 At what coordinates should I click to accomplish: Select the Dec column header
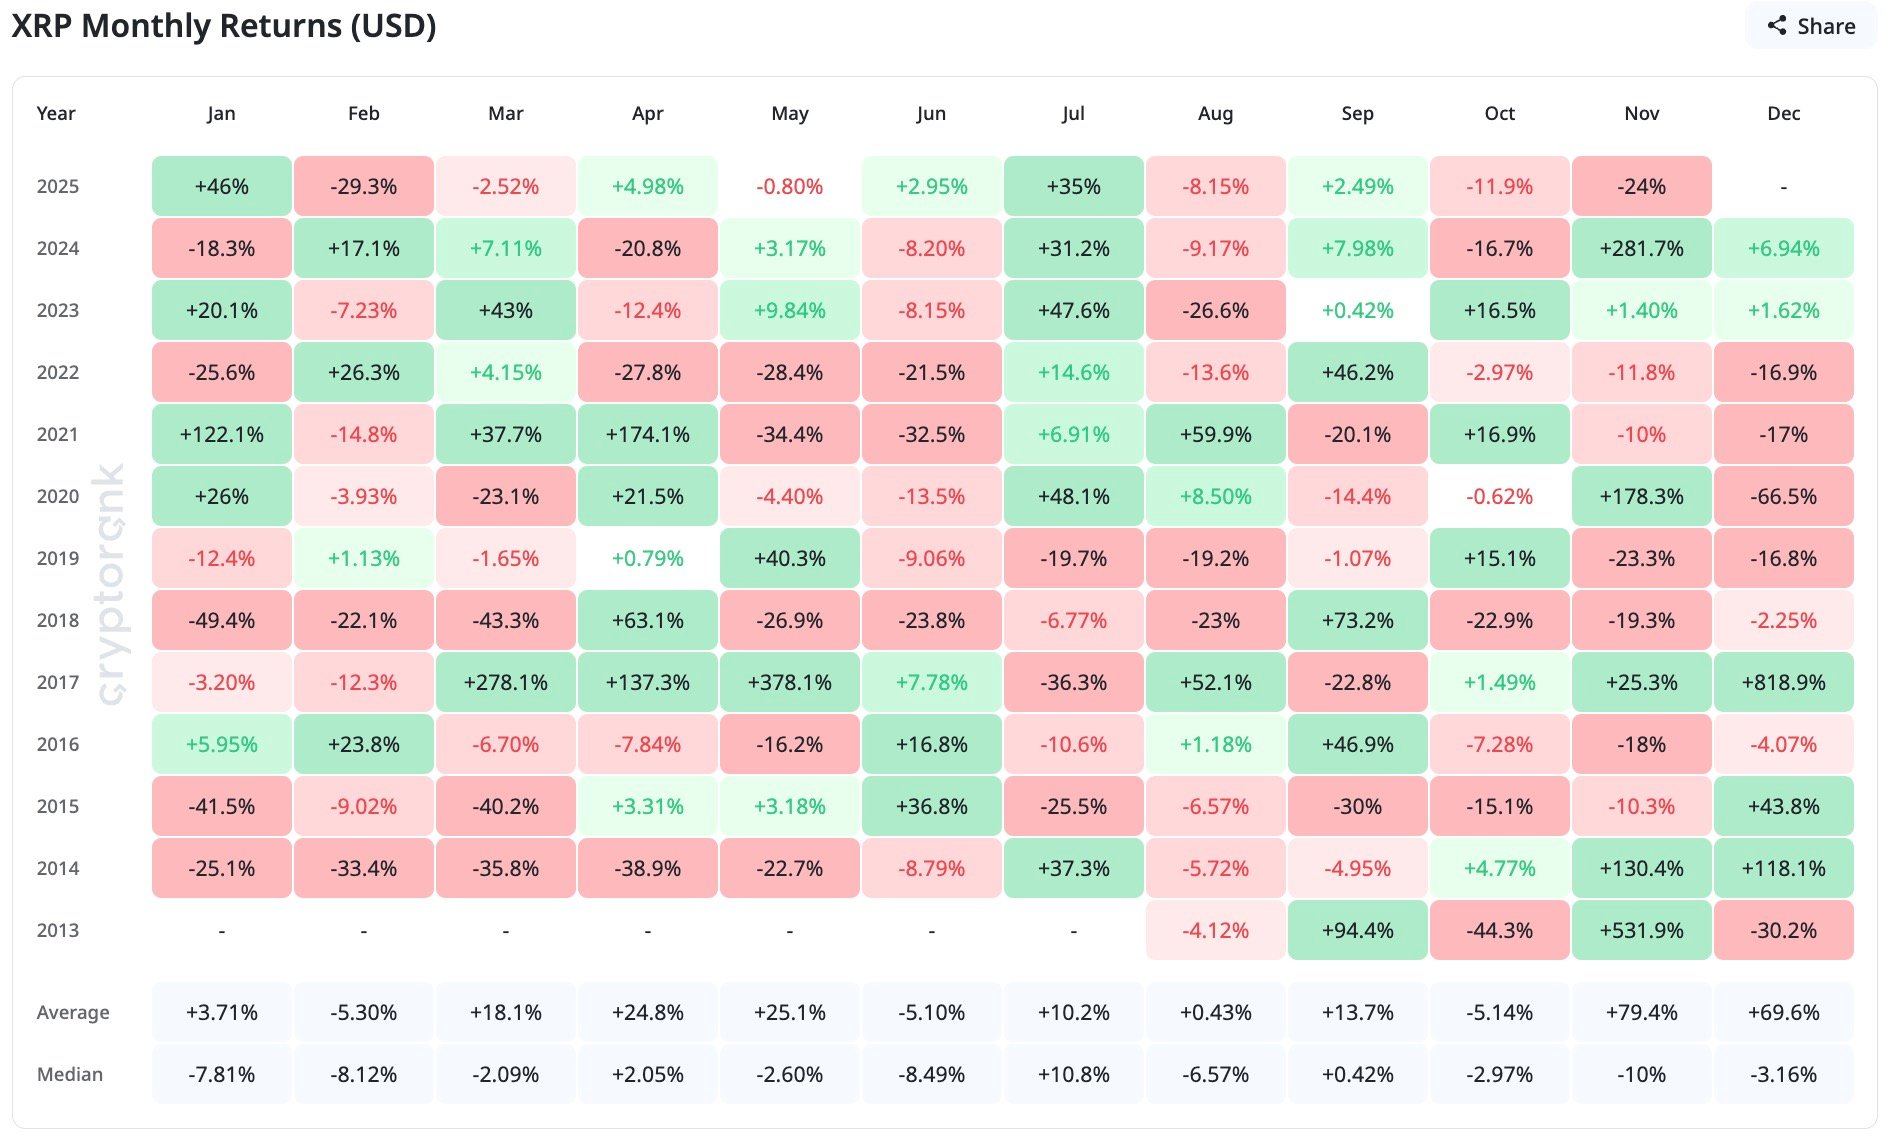[x=1783, y=114]
